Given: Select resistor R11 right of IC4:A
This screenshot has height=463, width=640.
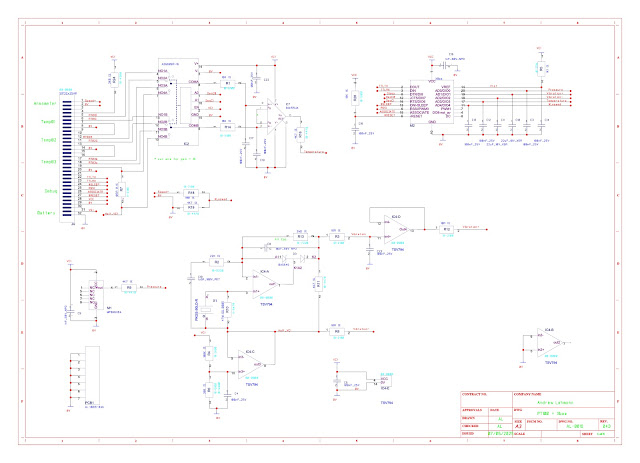Looking at the screenshot, I should [x=319, y=284].
